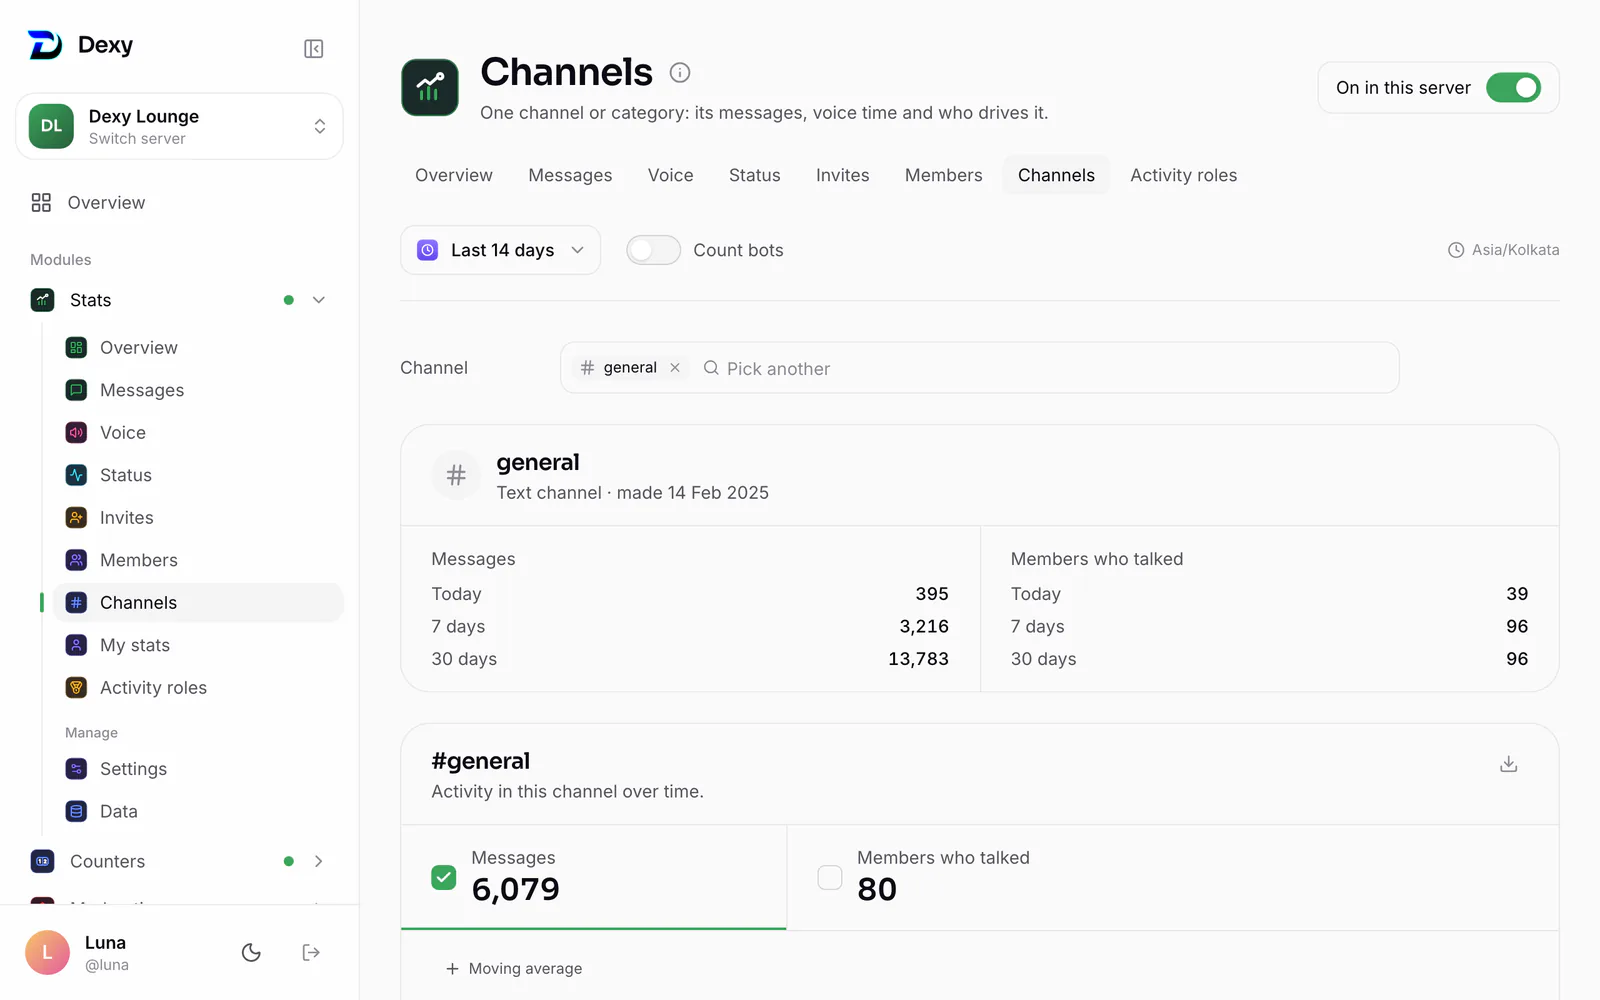Open Invites stats icon
Image resolution: width=1600 pixels, height=1000 pixels.
[x=76, y=518]
